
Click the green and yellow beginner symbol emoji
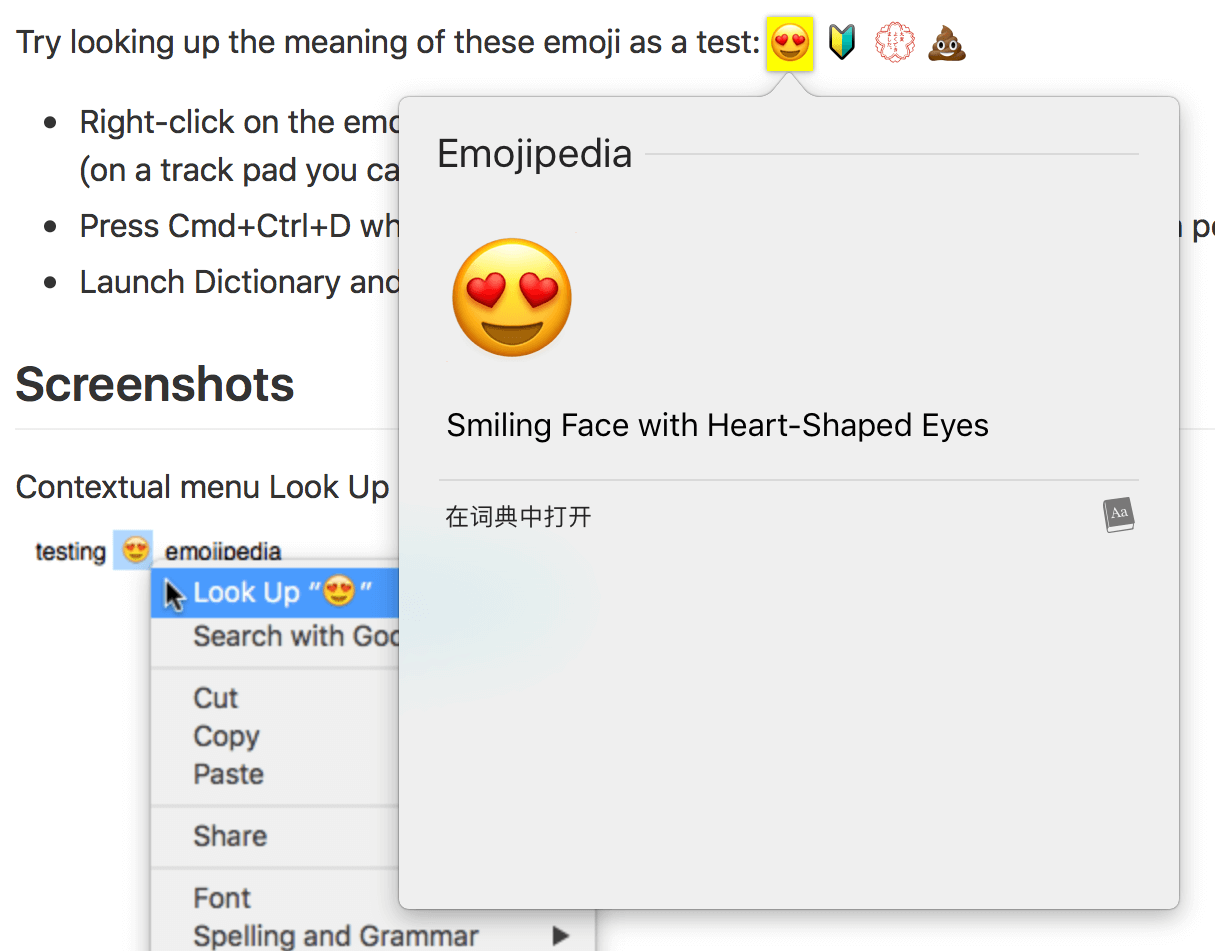(842, 43)
